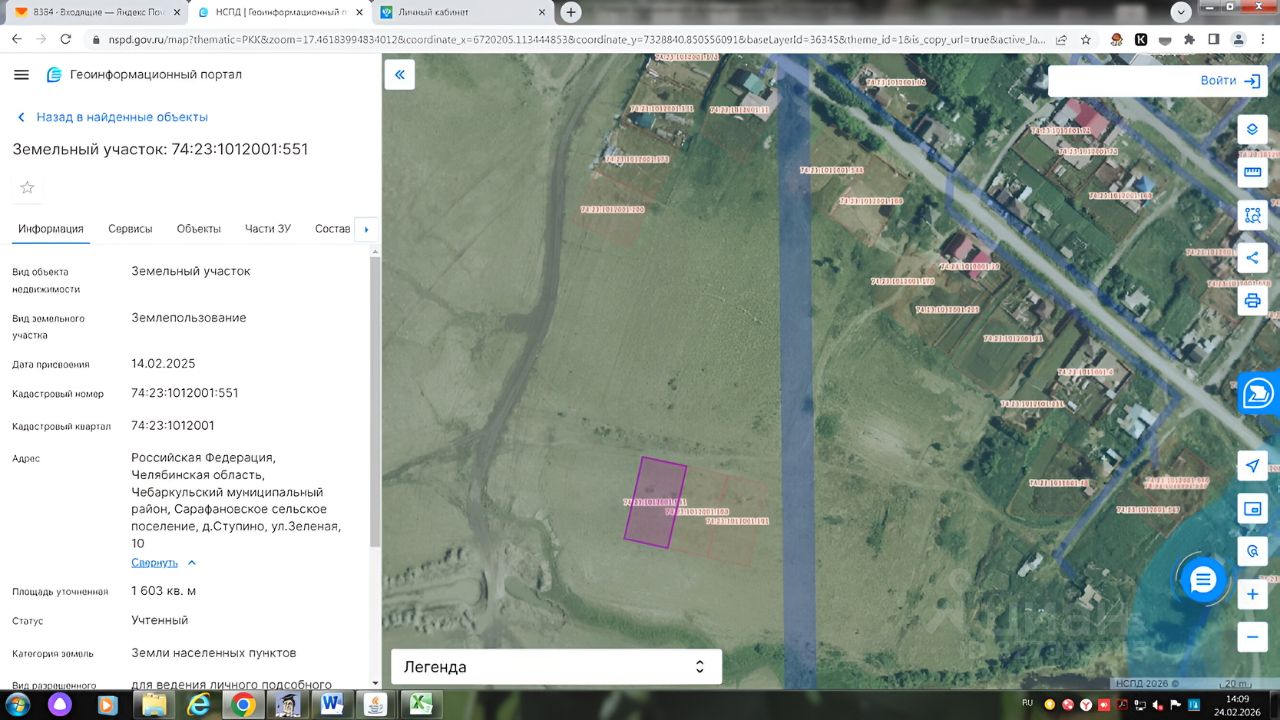Click the taskbar clock 14:09
Viewport: 1280px width, 720px height.
click(x=1238, y=699)
